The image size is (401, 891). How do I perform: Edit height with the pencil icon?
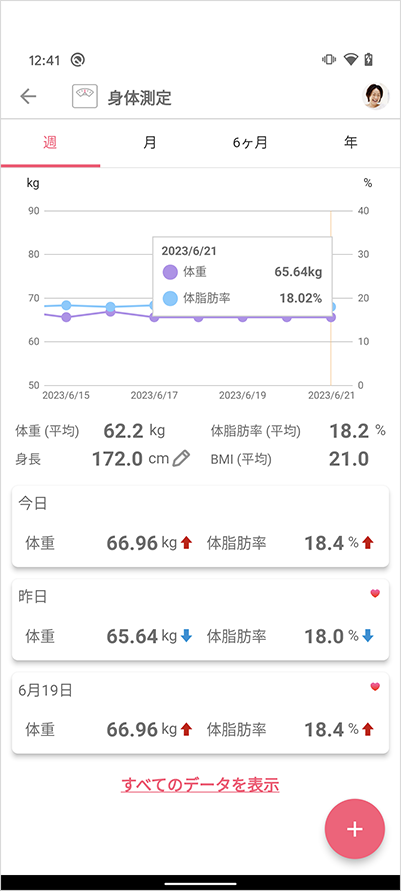(x=181, y=457)
